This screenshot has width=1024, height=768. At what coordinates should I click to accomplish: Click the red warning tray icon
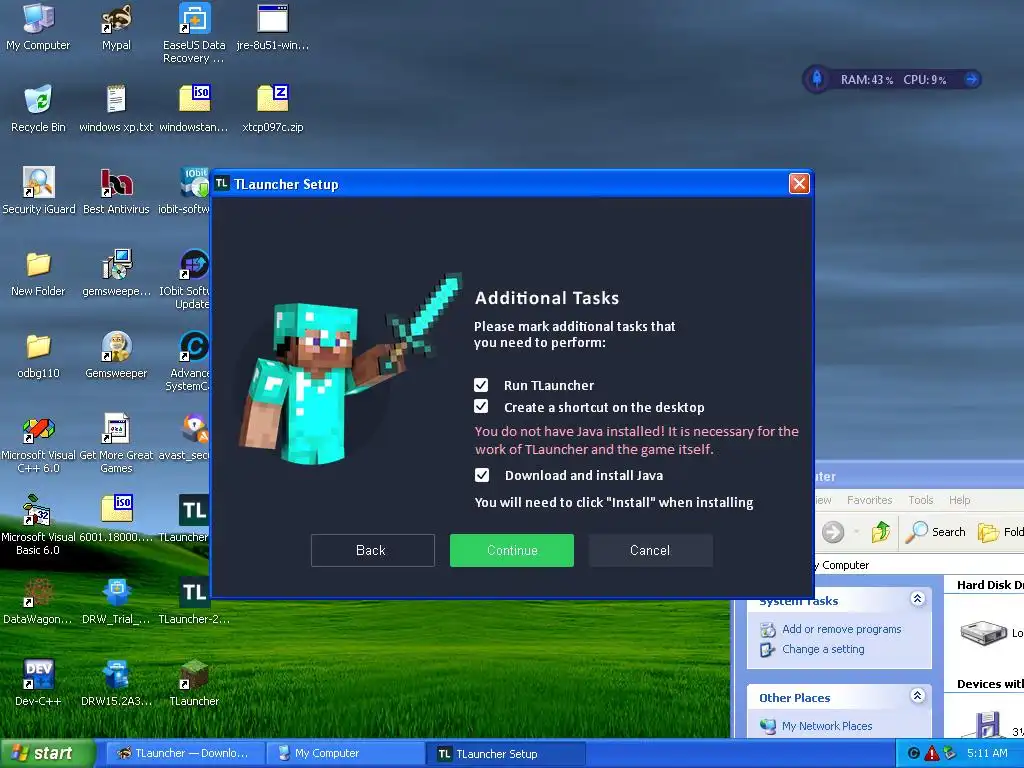[x=931, y=753]
